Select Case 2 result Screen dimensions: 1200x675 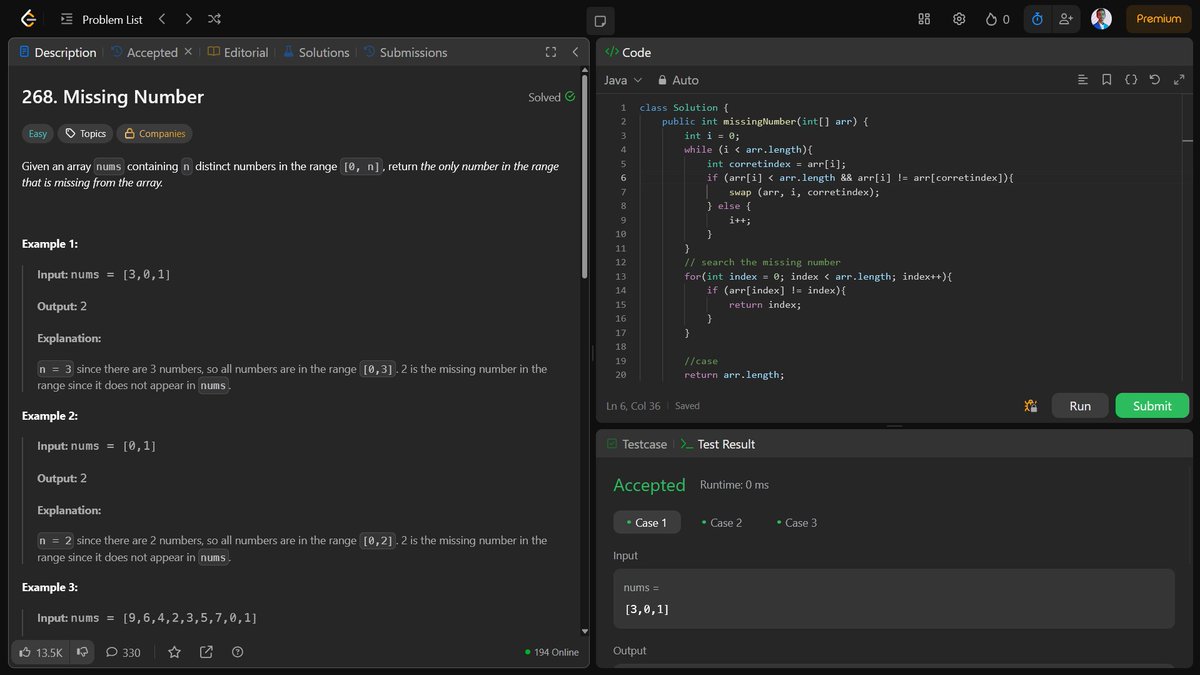coord(721,522)
